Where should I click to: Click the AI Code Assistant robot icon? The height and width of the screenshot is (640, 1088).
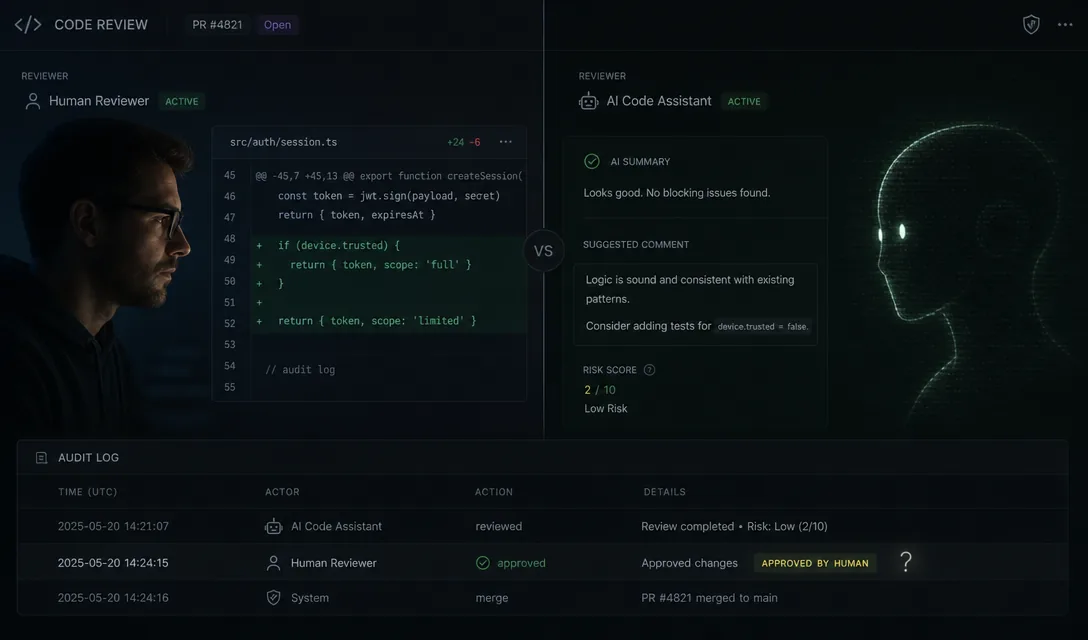point(588,101)
